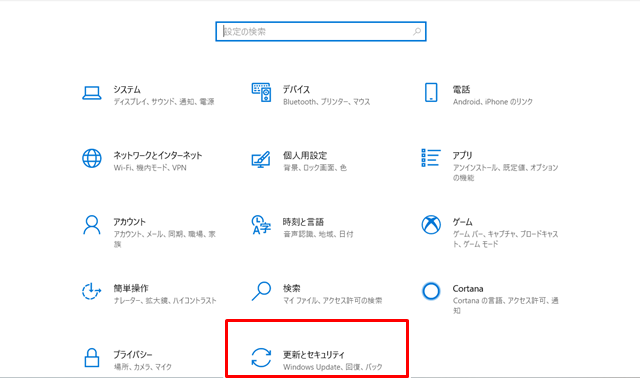
Task: Focus the 設定の検索 search field
Action: [321, 31]
